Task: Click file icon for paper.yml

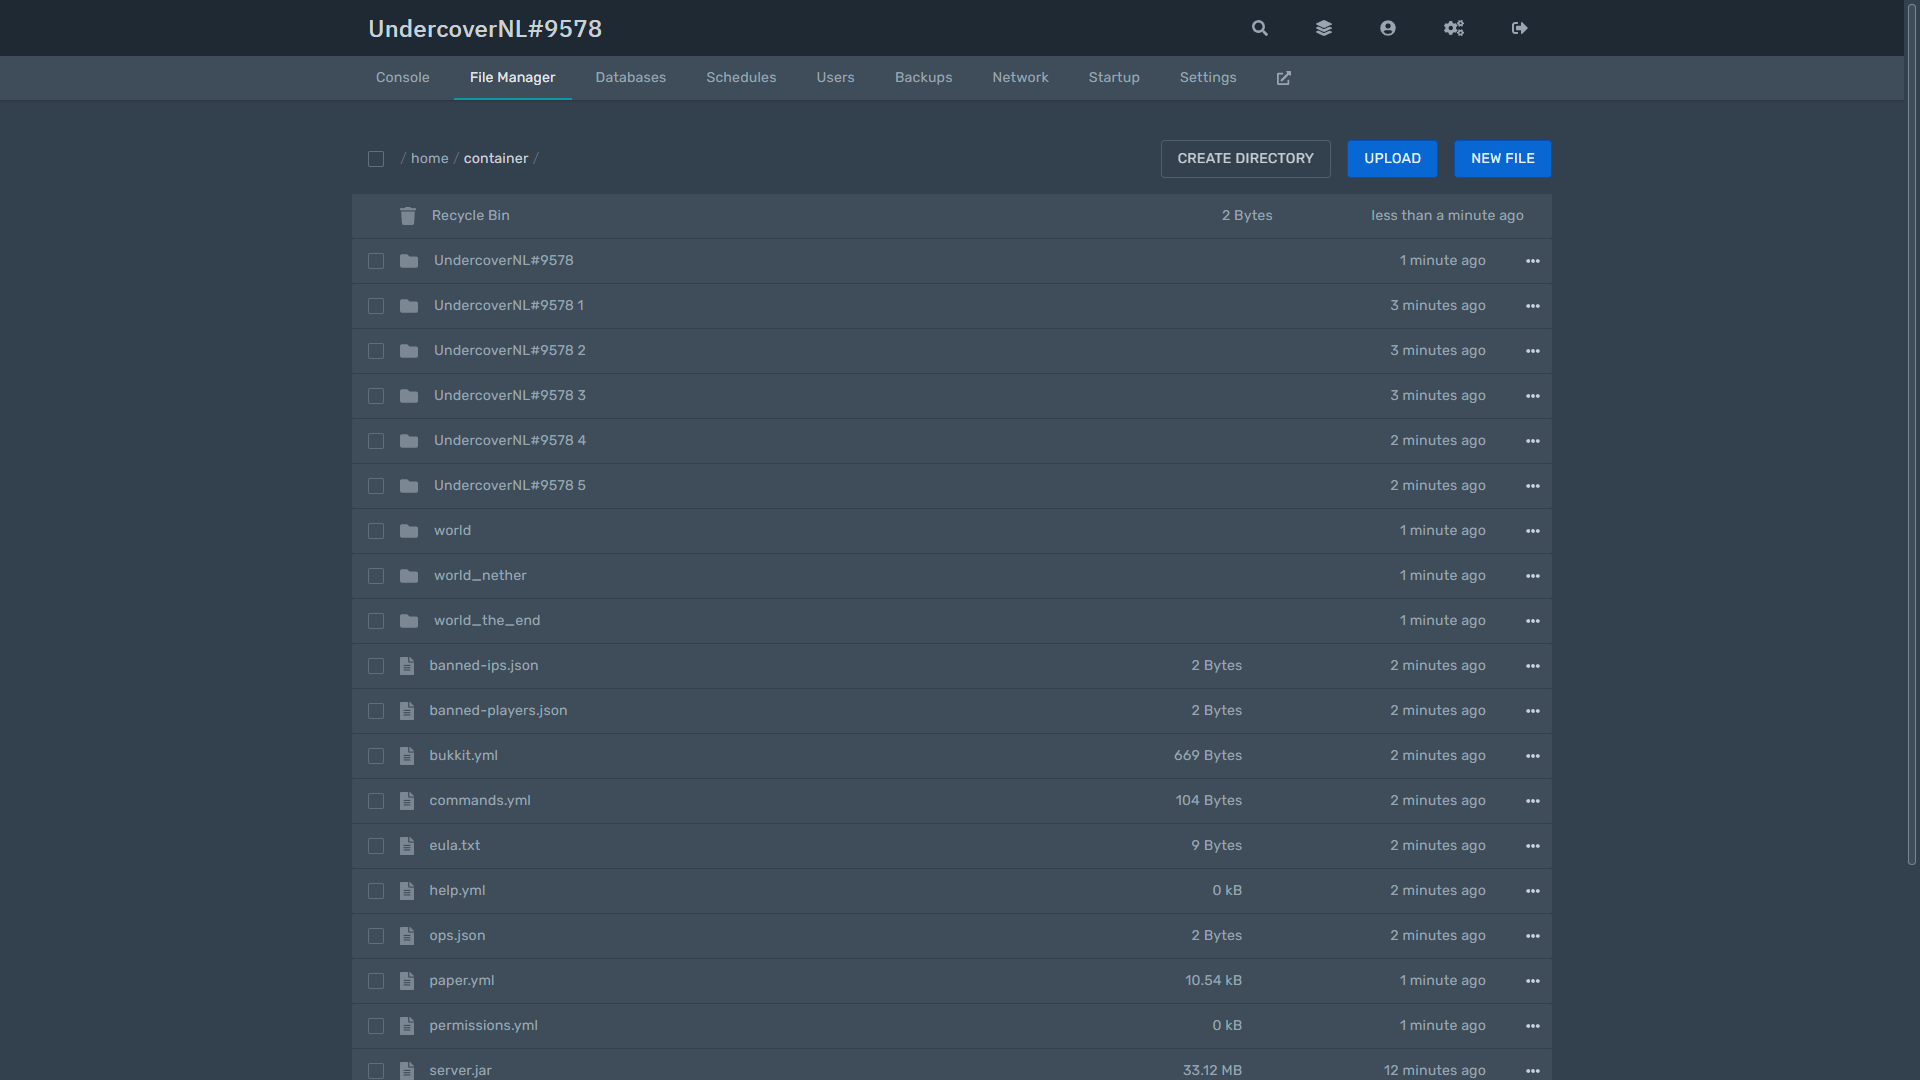Action: 407,981
